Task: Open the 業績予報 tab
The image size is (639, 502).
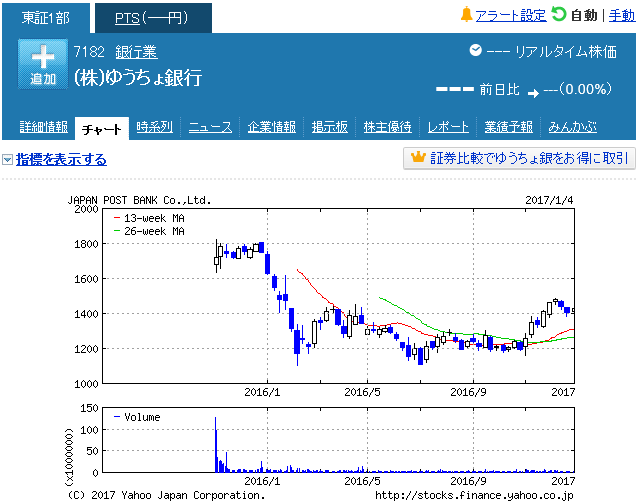Action: (x=509, y=127)
